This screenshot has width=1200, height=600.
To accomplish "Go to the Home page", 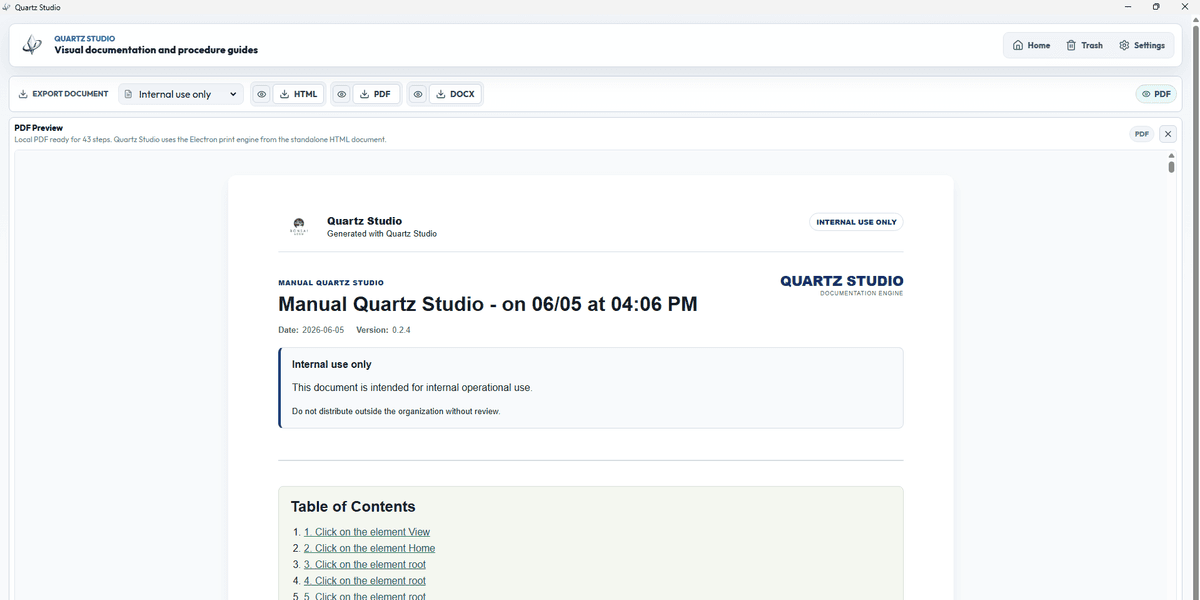I will tap(1031, 45).
